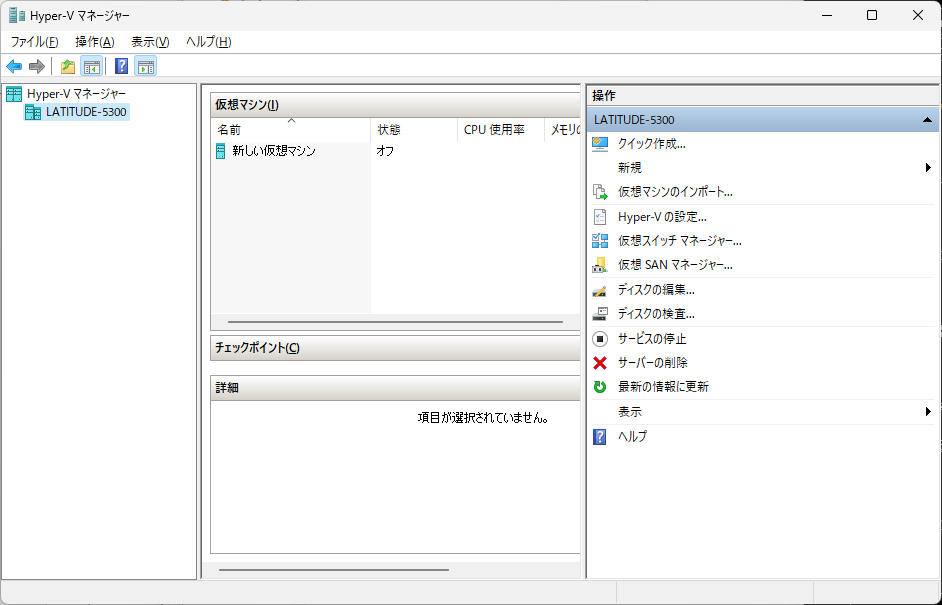The height and width of the screenshot is (605, 942).
Task: Toggle the Action pane show/hide icon
Action: [145, 66]
